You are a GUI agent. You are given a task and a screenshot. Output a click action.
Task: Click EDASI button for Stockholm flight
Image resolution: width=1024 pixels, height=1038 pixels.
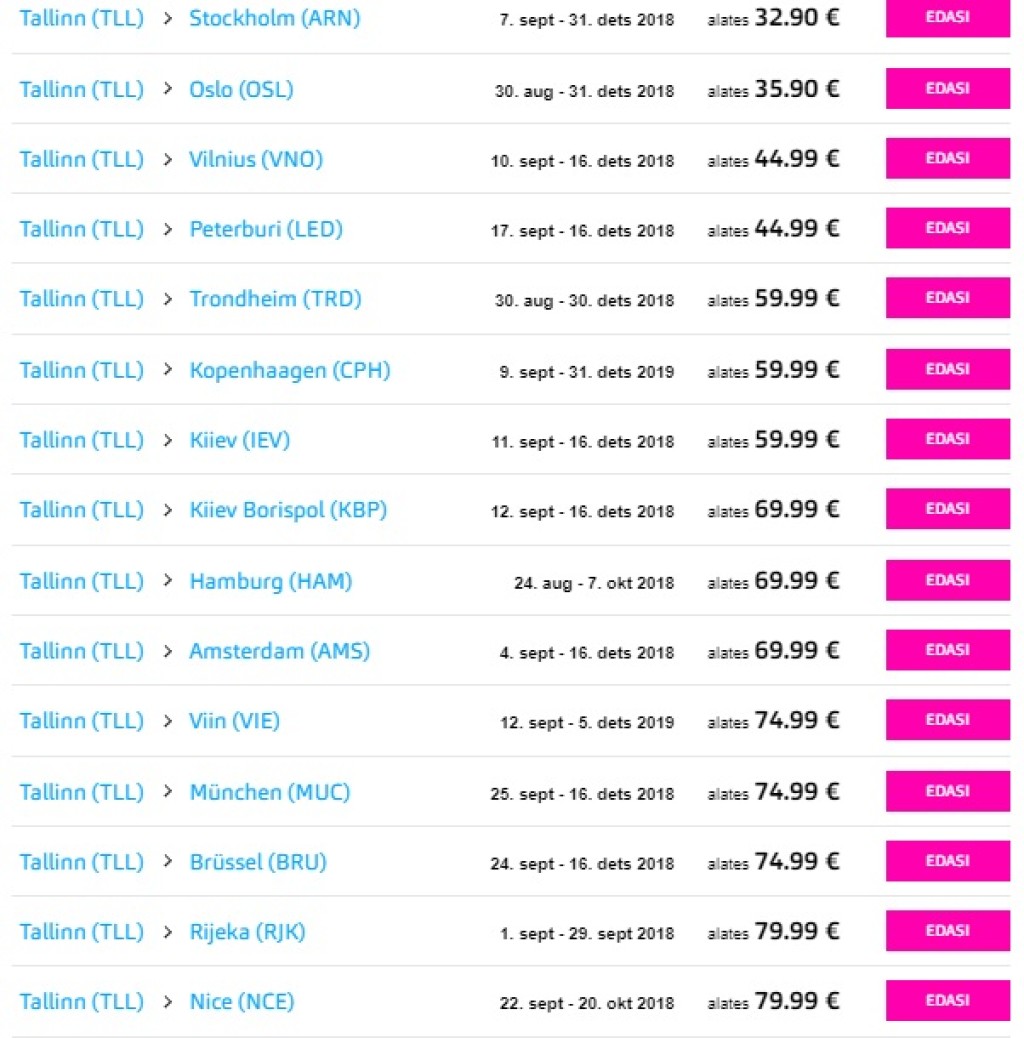[947, 18]
